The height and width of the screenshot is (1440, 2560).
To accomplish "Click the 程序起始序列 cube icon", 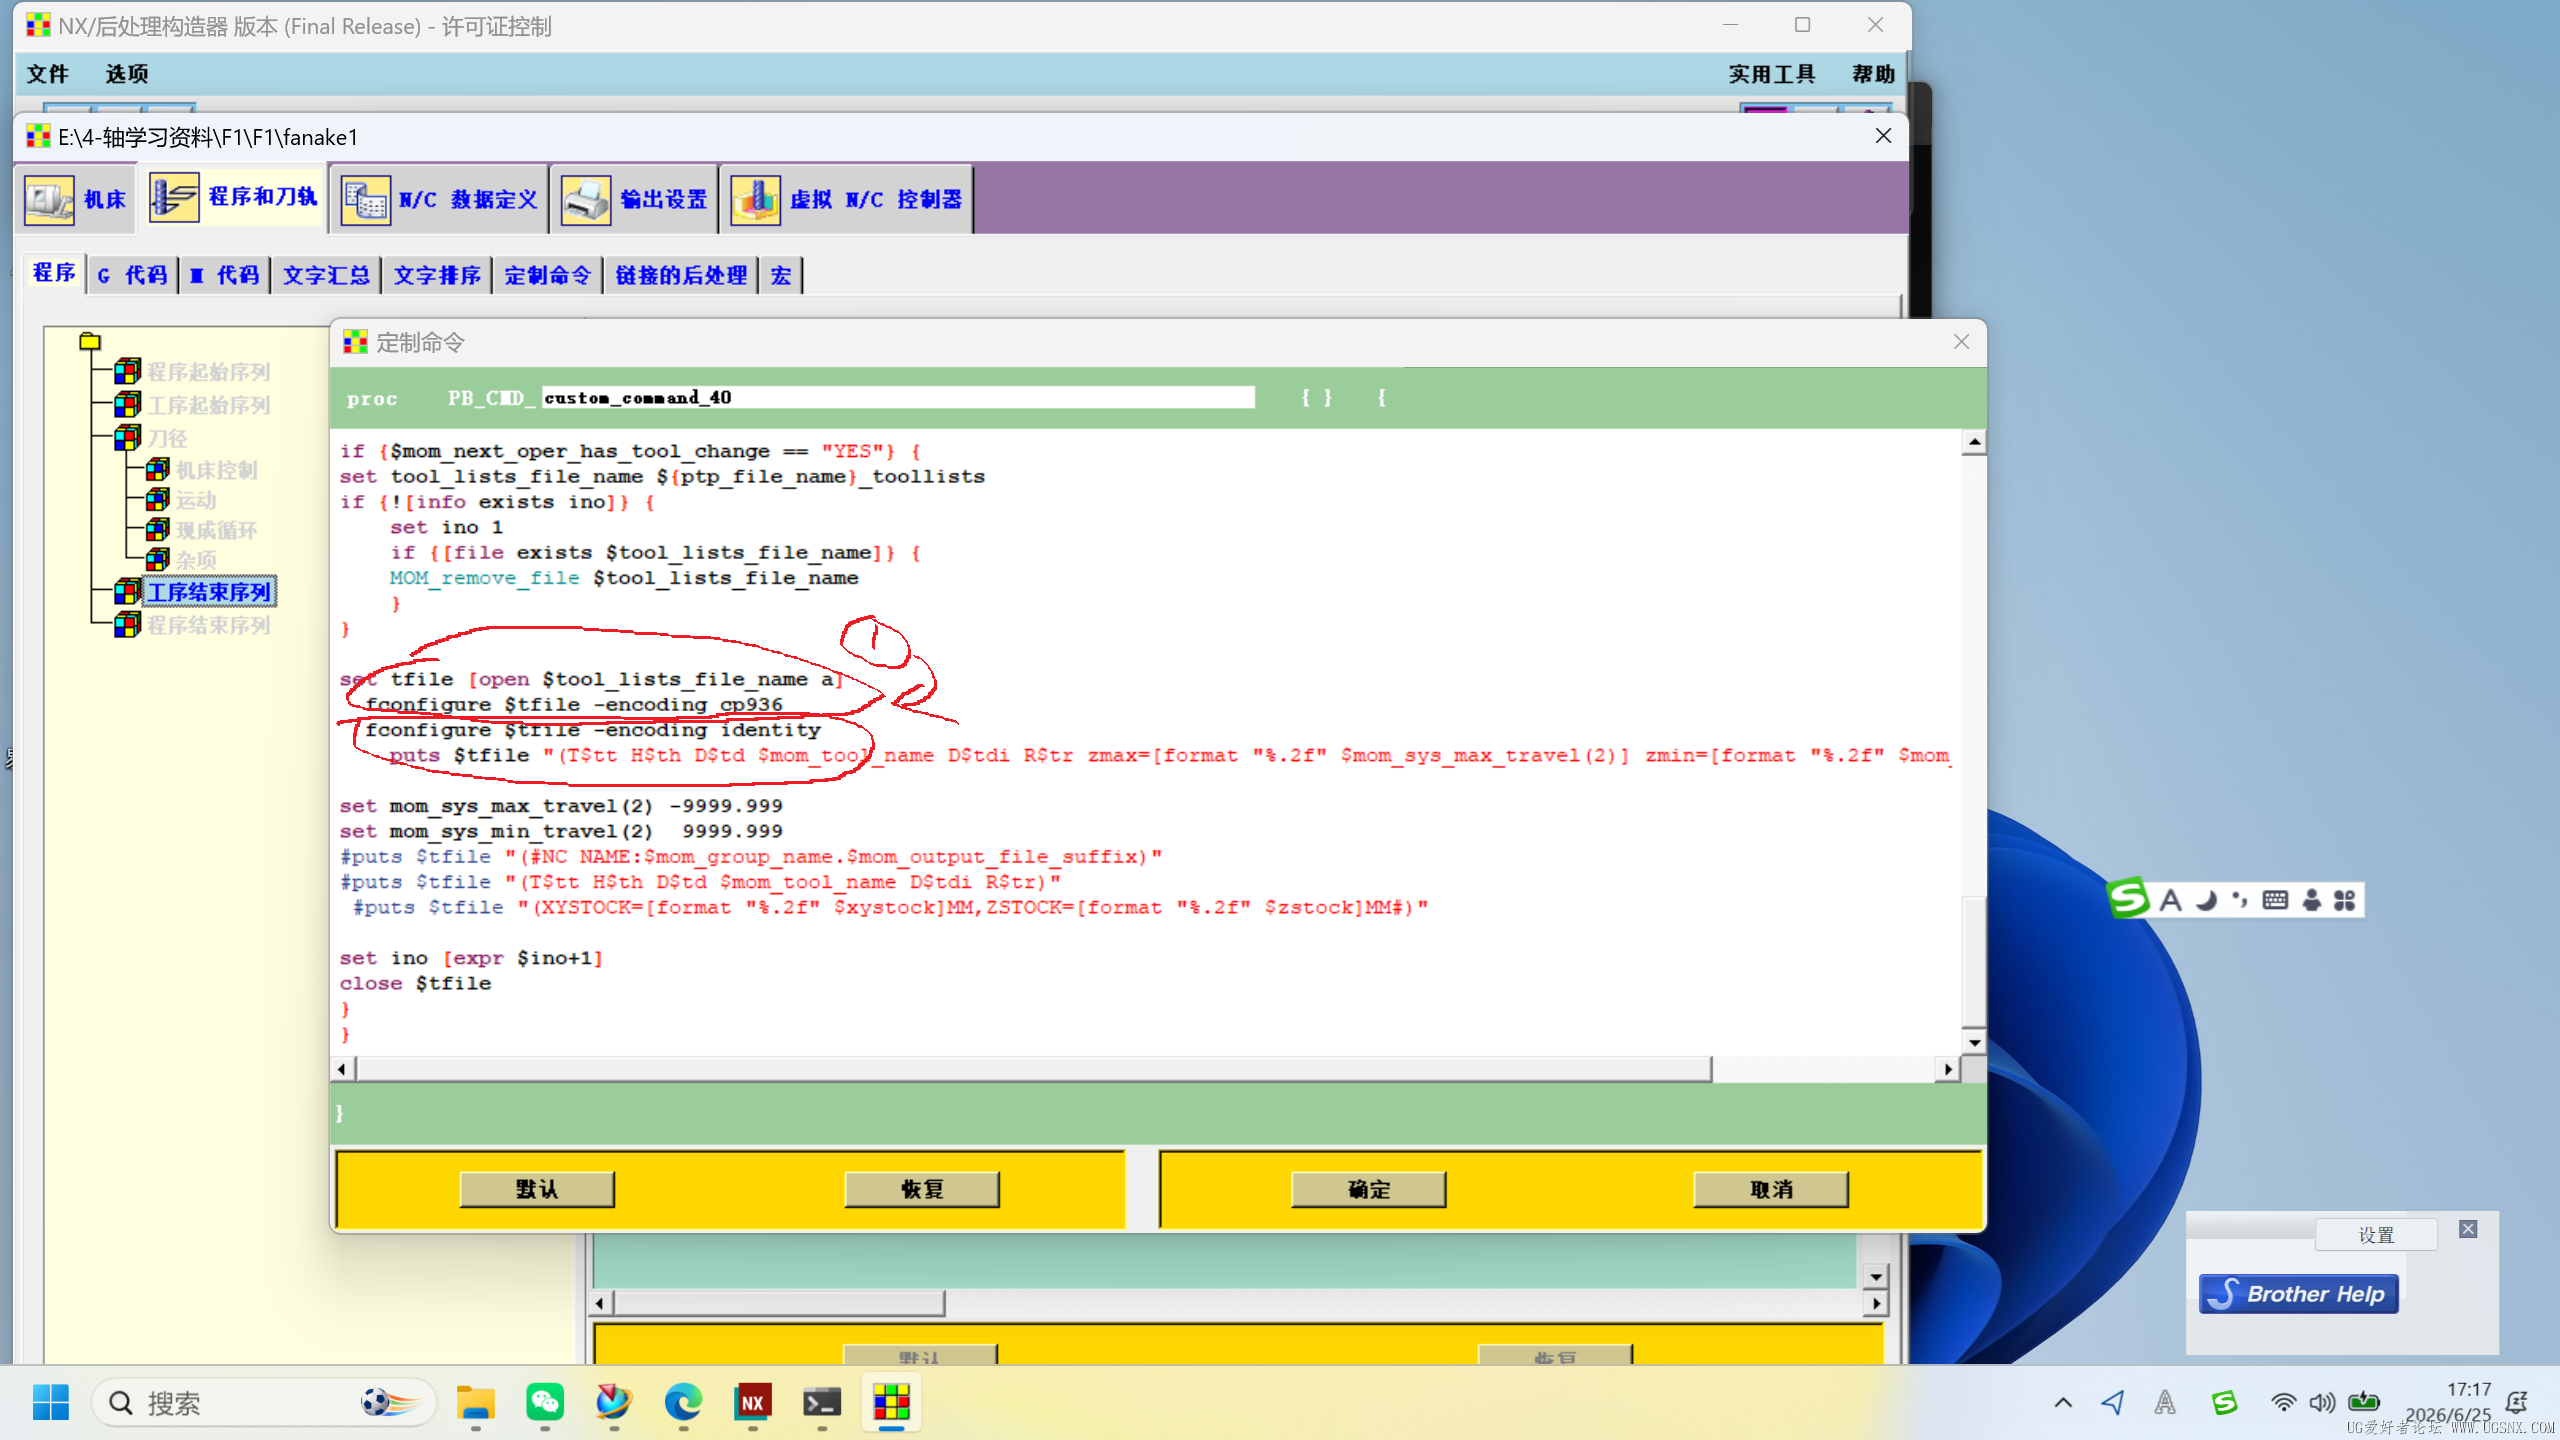I will tap(127, 371).
